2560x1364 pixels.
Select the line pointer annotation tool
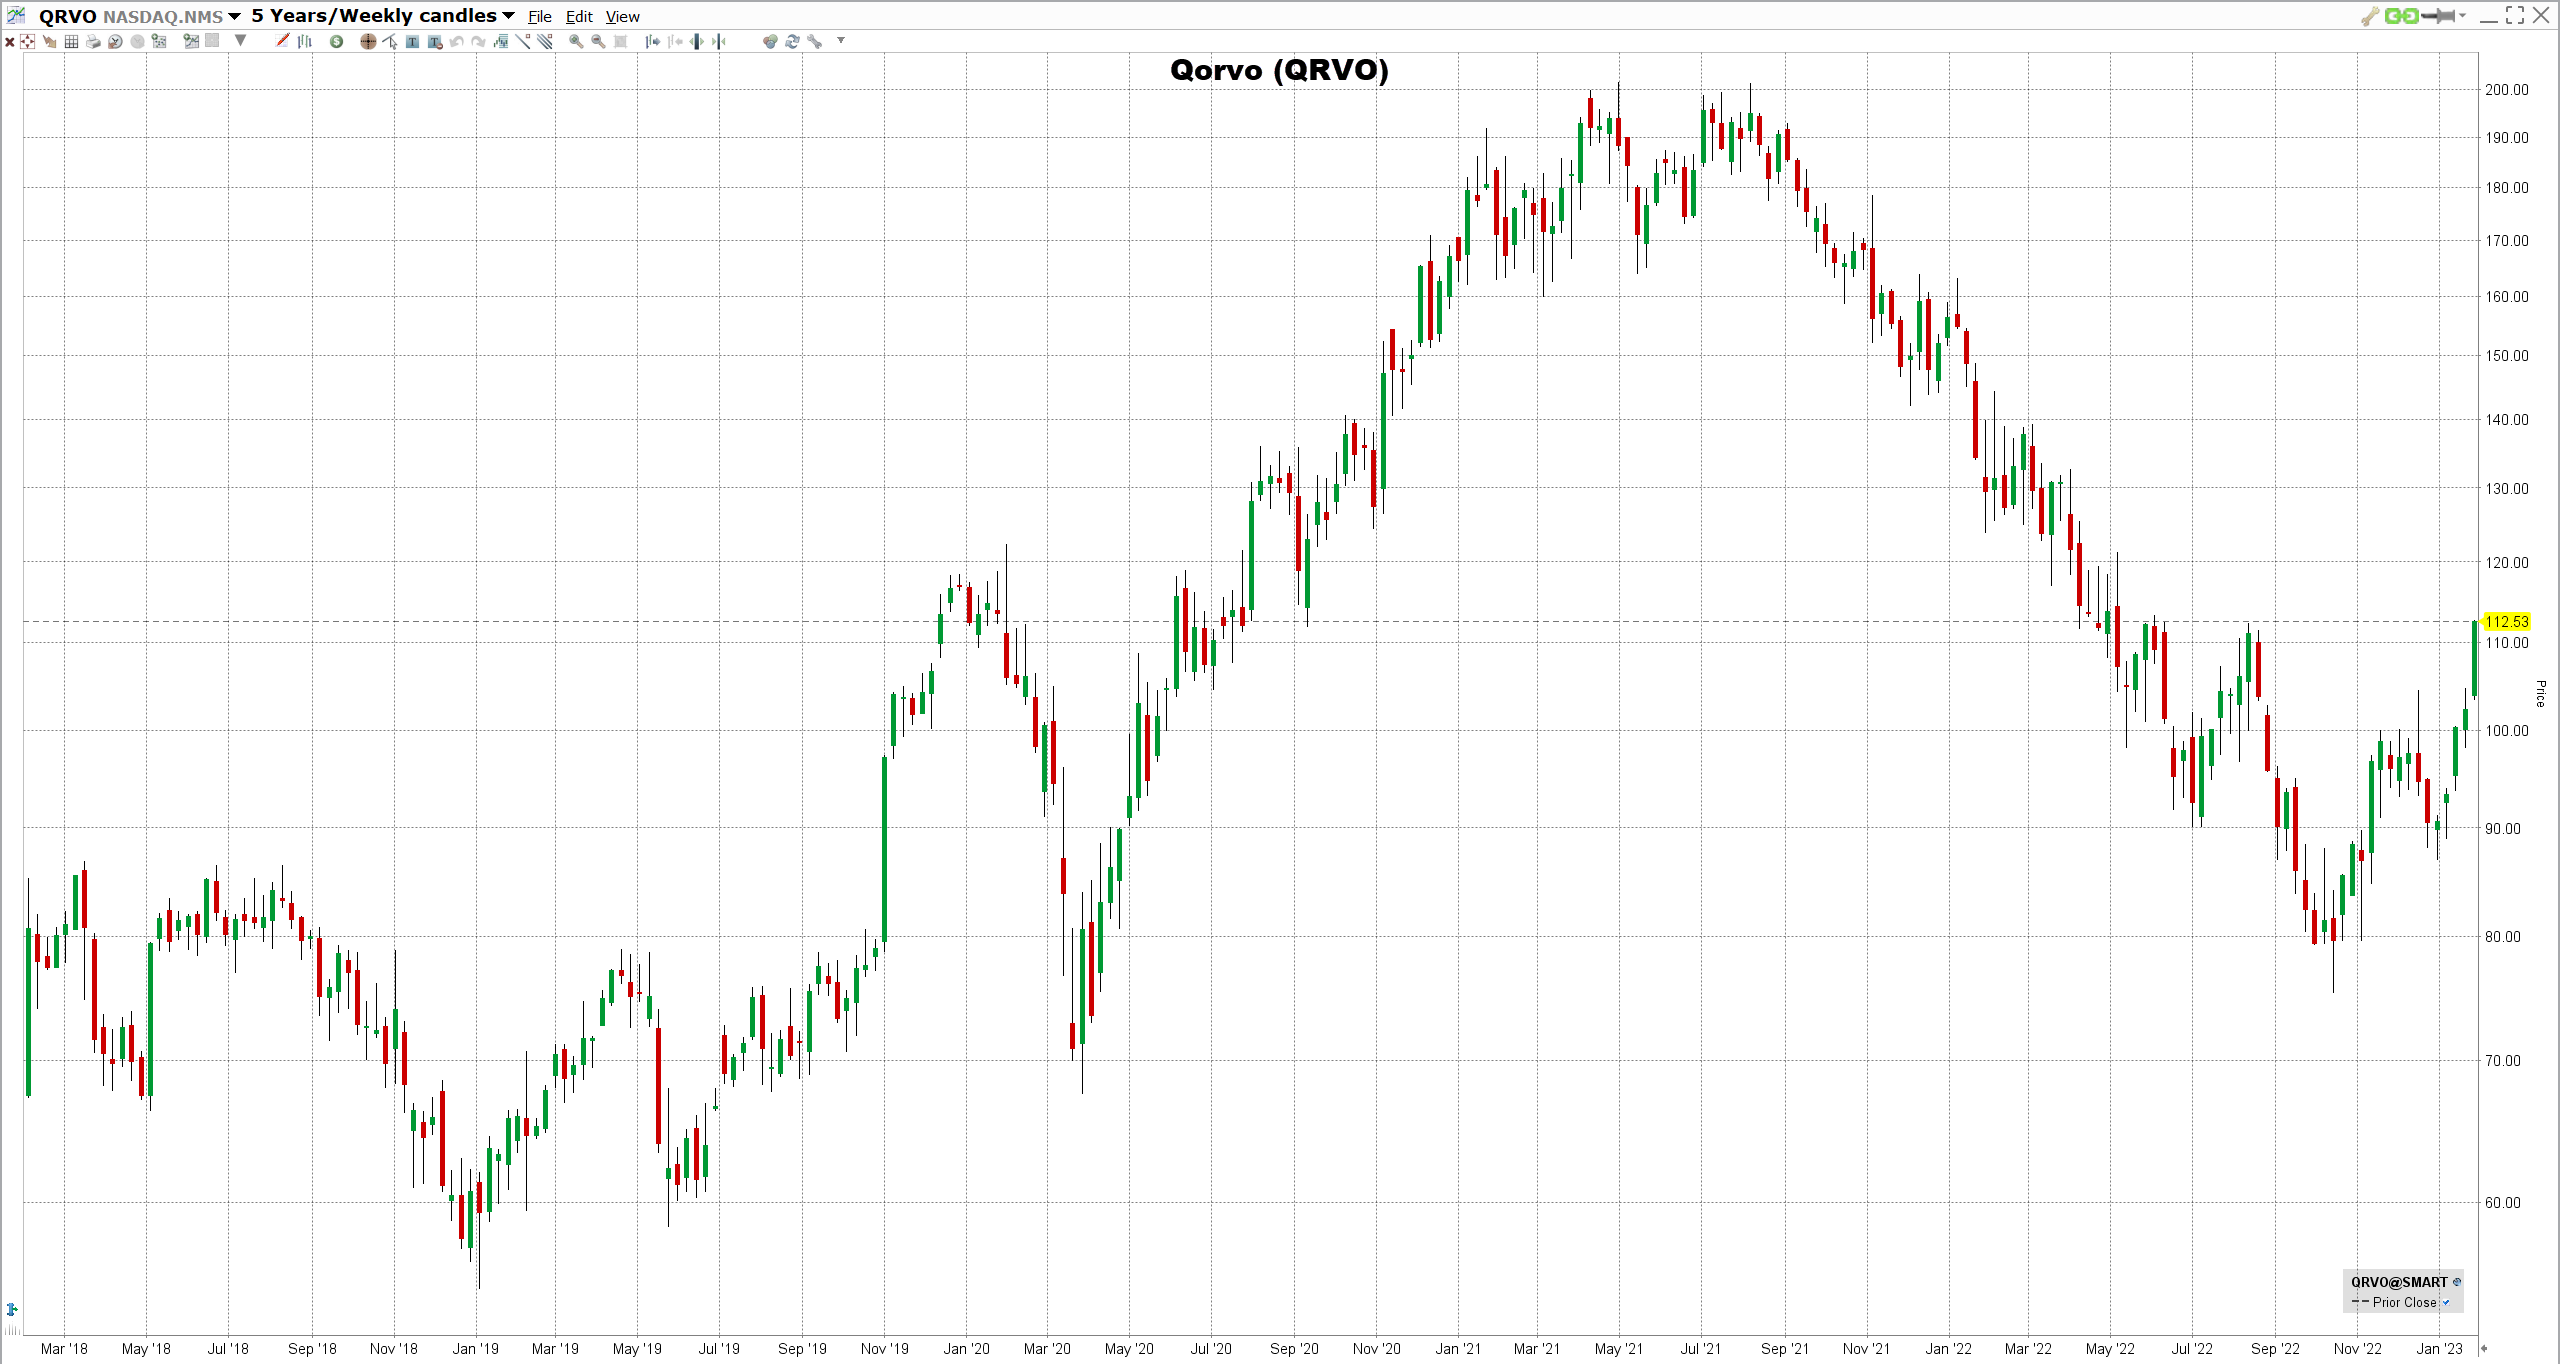[390, 42]
